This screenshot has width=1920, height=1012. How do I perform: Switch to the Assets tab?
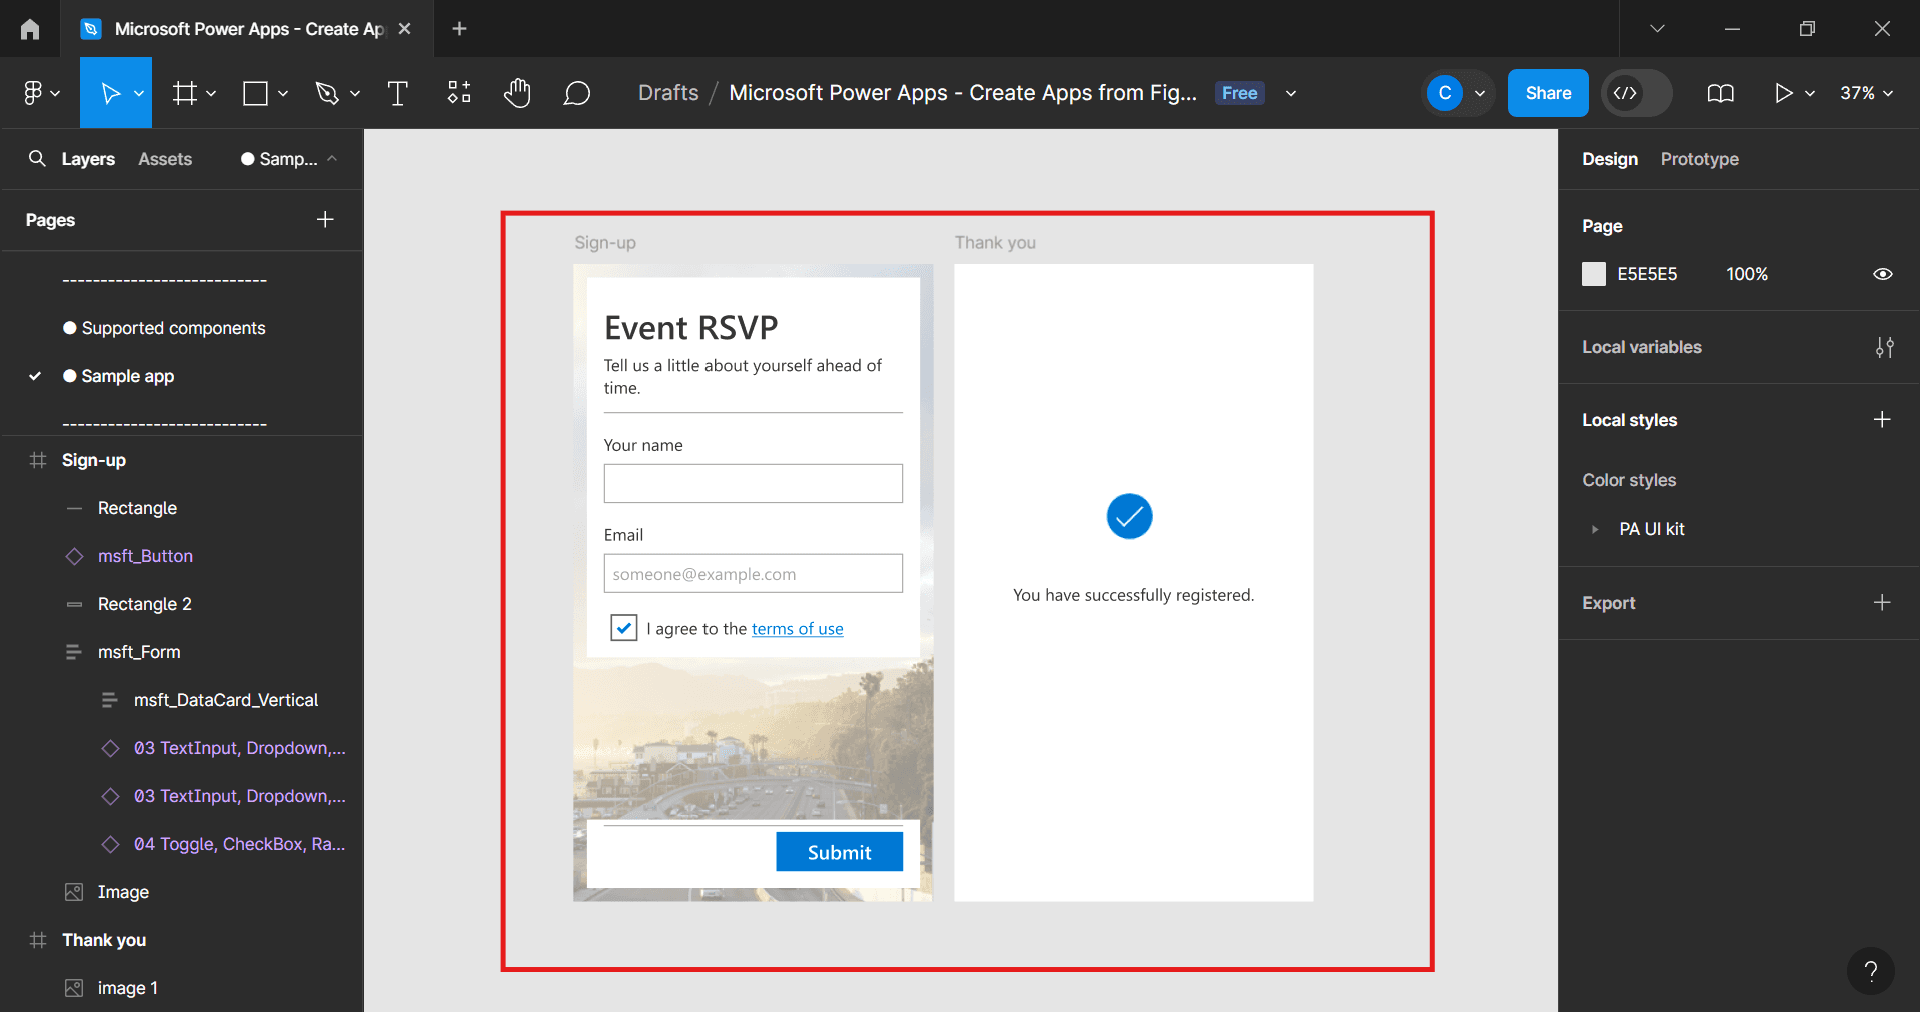point(165,159)
